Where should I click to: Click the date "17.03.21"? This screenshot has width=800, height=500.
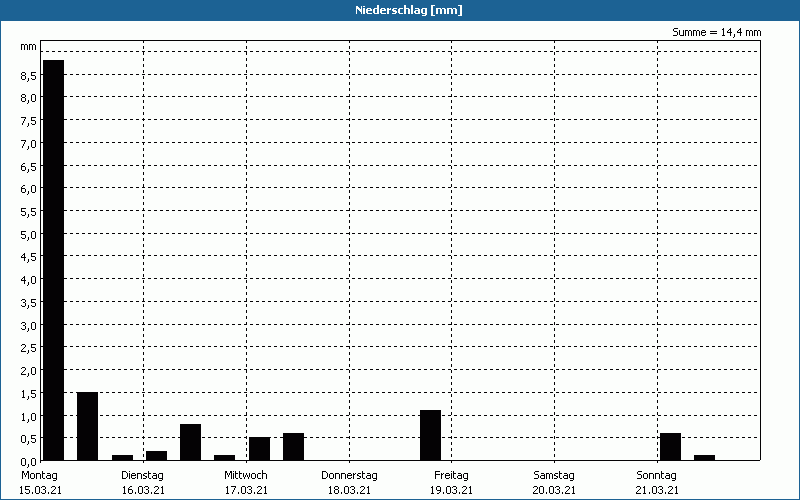[x=246, y=491]
